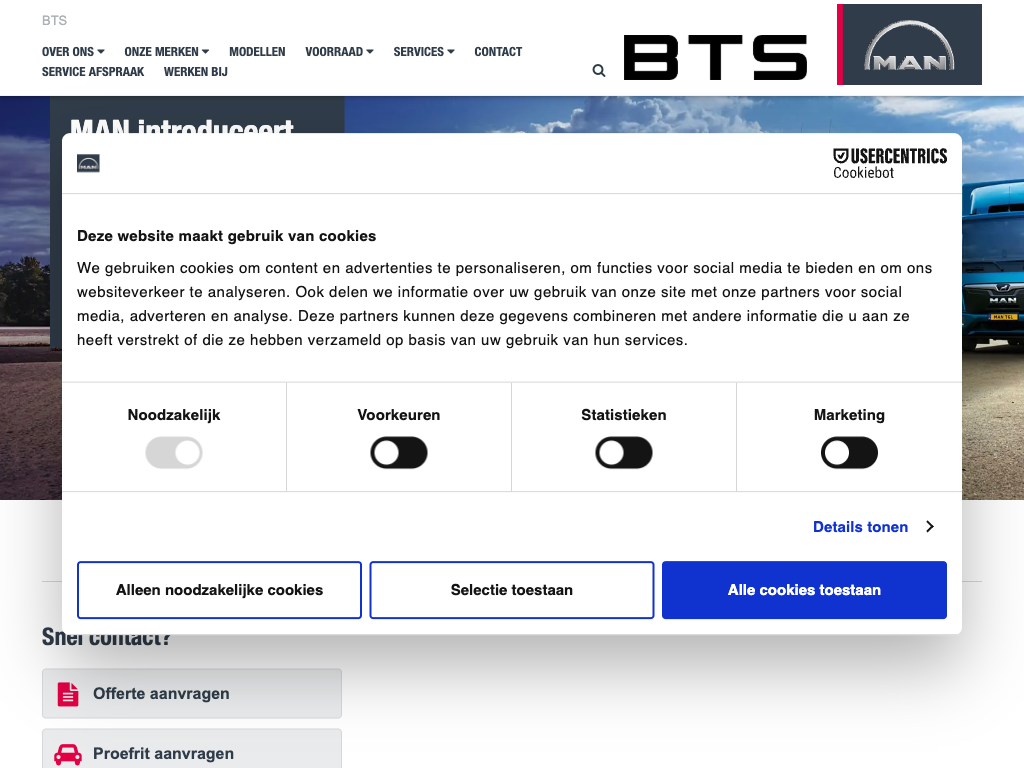1024x768 pixels.
Task: Click the small MAN logo in cookie dialog
Action: (88, 164)
